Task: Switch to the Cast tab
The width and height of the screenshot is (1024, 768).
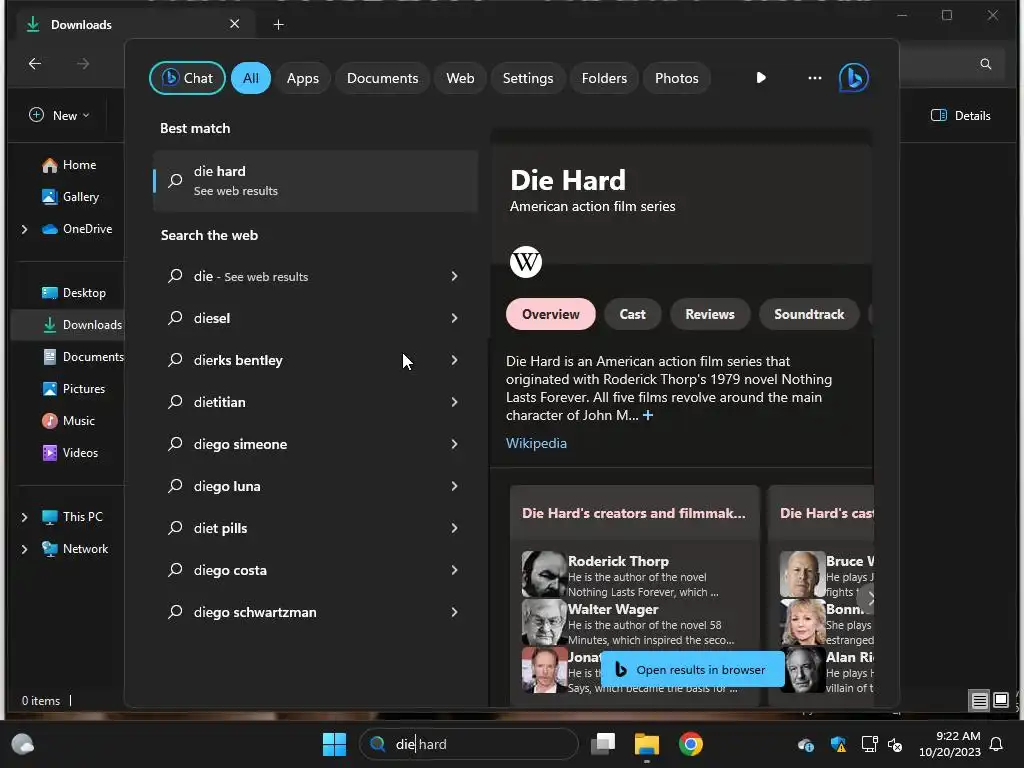Action: click(x=632, y=314)
